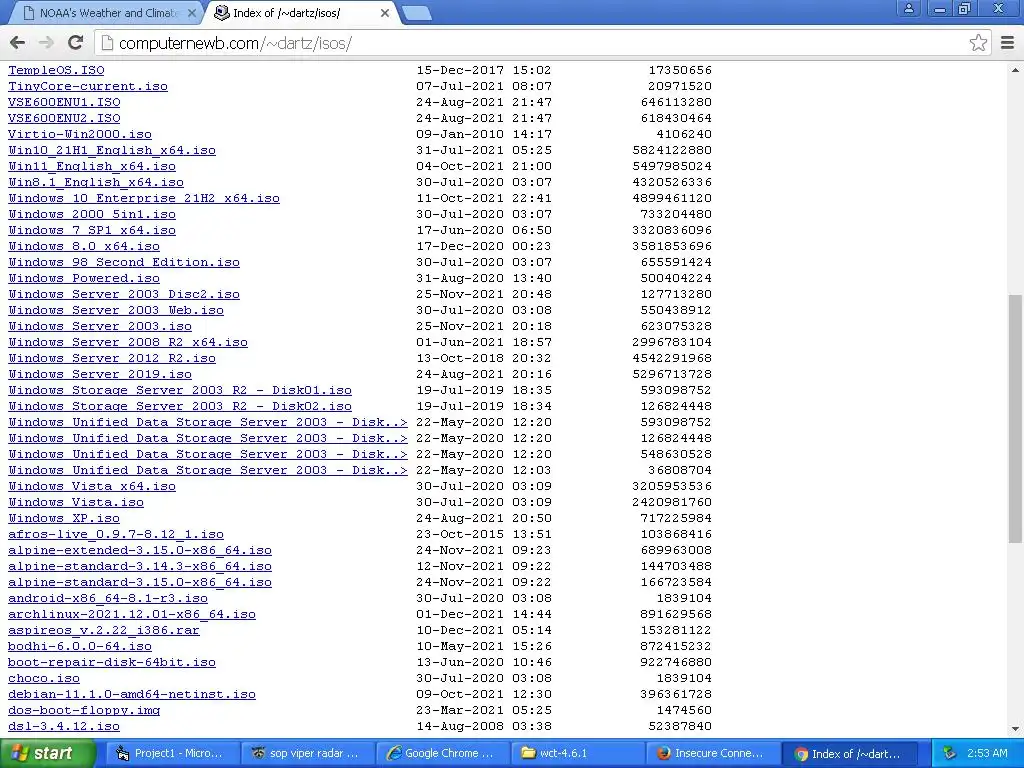The height and width of the screenshot is (768, 1024).
Task: Download archlinux-2021.12.01-x86_64.iso
Action: 132,614
